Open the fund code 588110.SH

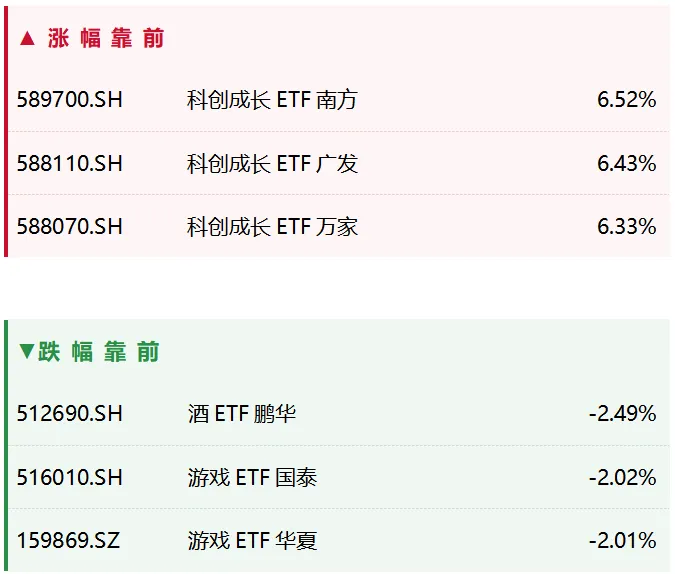[x=70, y=164]
